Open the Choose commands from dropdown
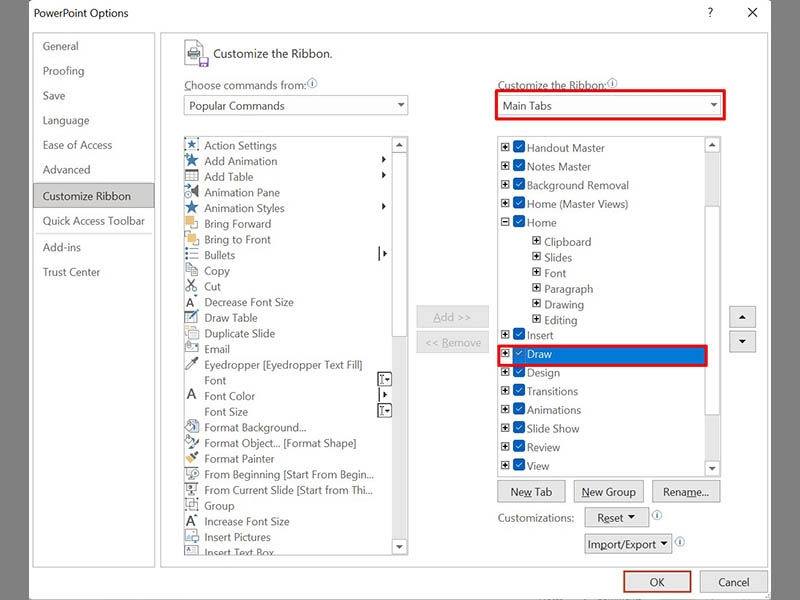800x600 pixels. 295,106
